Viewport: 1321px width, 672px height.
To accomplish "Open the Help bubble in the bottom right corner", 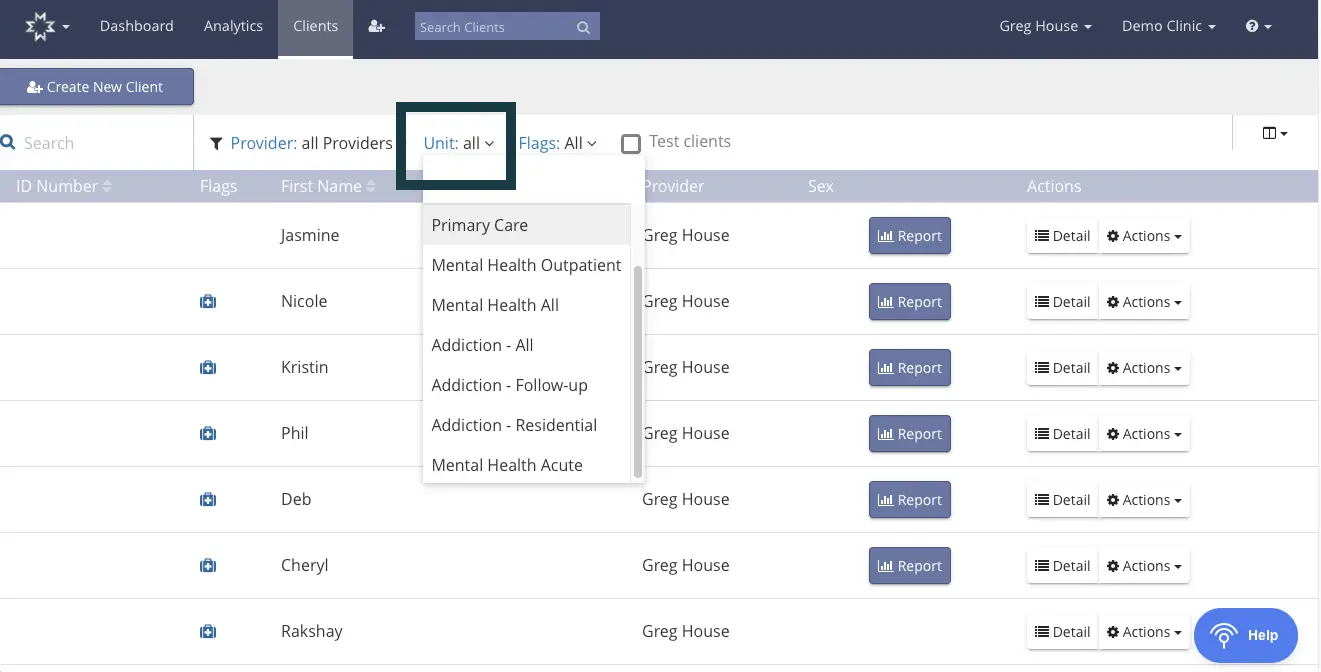I will click(1245, 635).
